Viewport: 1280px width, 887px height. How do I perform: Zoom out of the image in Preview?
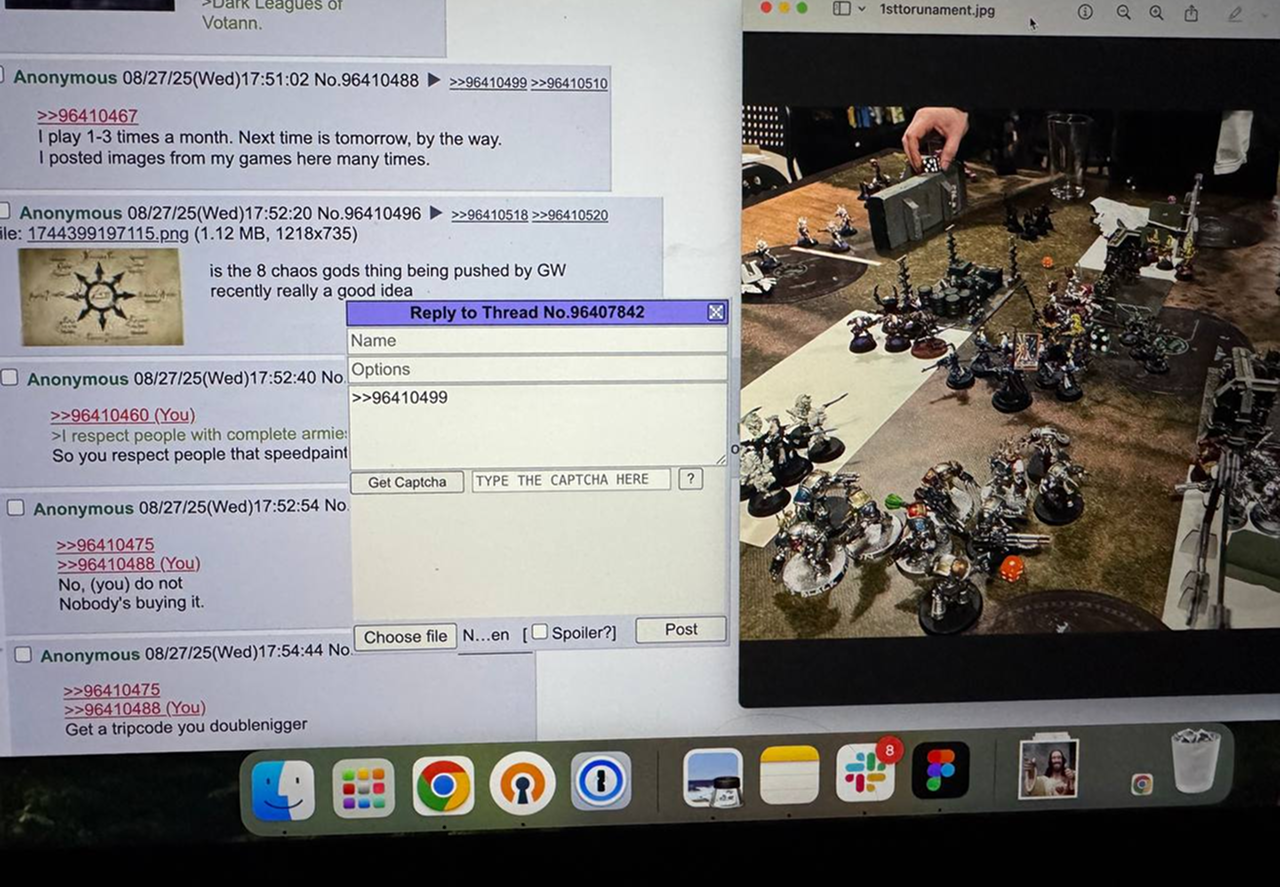point(1123,12)
